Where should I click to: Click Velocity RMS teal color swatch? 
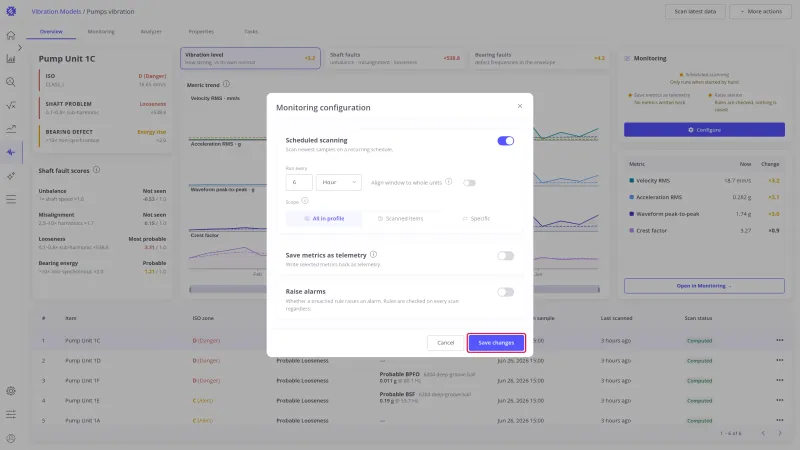tap(632, 181)
